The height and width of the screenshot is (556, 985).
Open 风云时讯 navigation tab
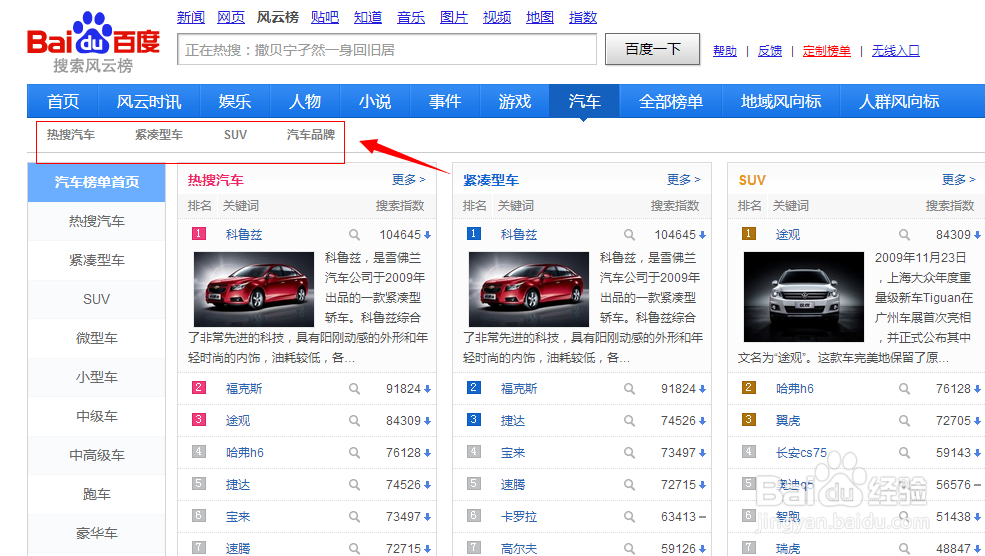149,101
